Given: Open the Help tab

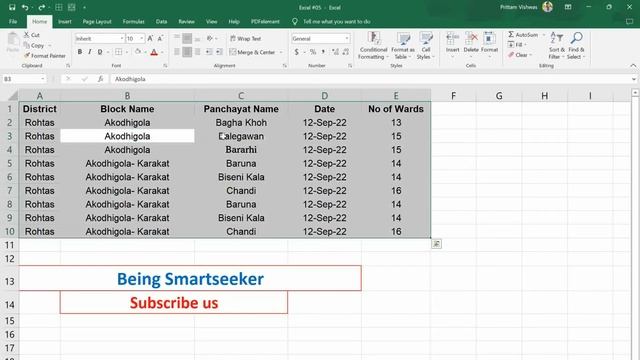Looking at the screenshot, I should [234, 22].
